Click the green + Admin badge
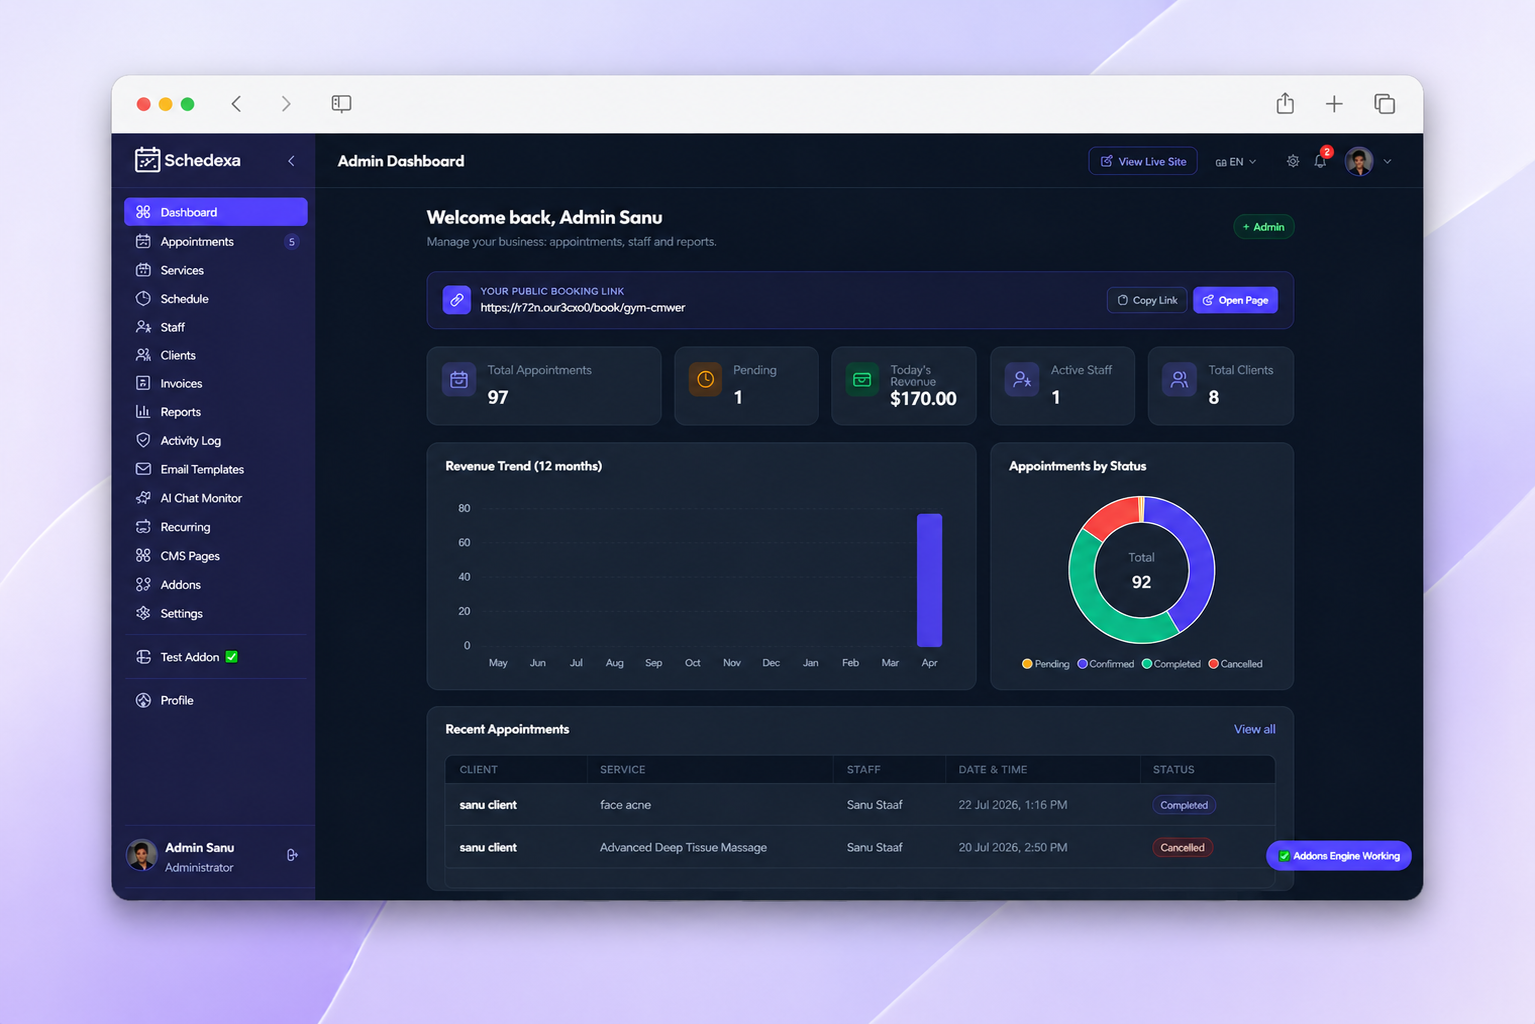The height and width of the screenshot is (1024, 1535). [x=1264, y=227]
